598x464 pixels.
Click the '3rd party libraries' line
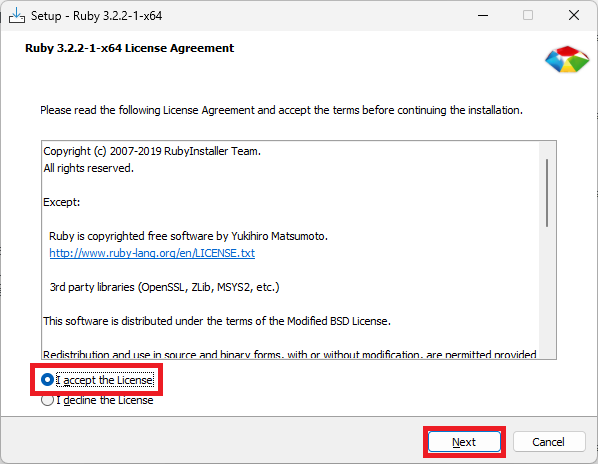(164, 287)
